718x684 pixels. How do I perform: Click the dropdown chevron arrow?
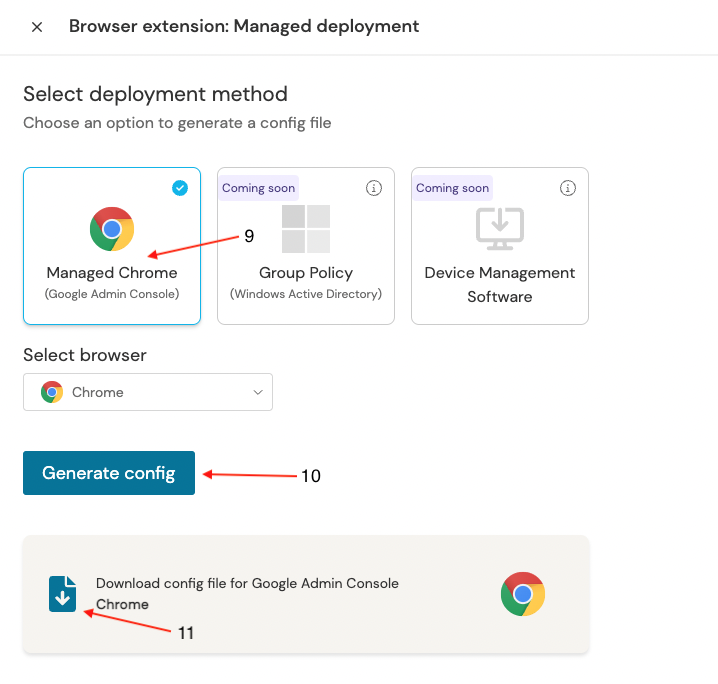click(x=258, y=392)
